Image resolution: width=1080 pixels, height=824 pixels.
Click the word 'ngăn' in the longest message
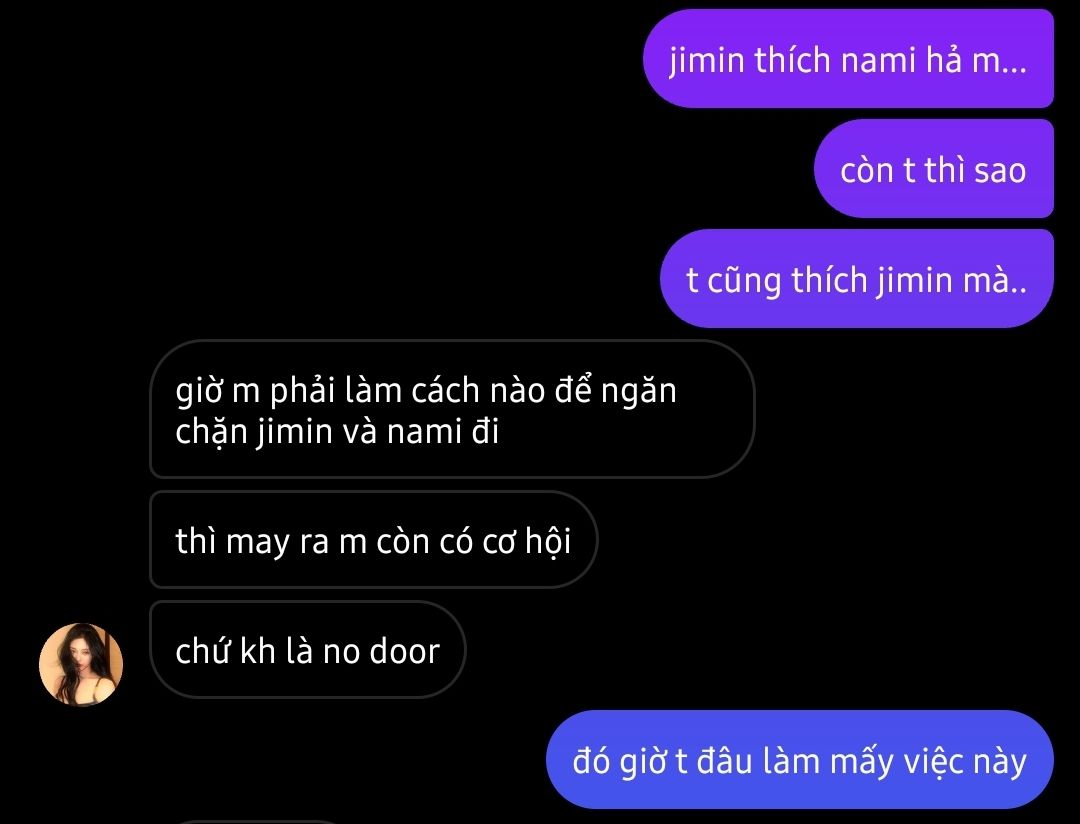[638, 393]
